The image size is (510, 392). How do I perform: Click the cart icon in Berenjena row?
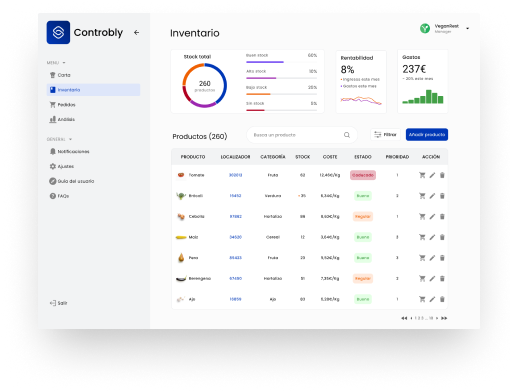(422, 278)
